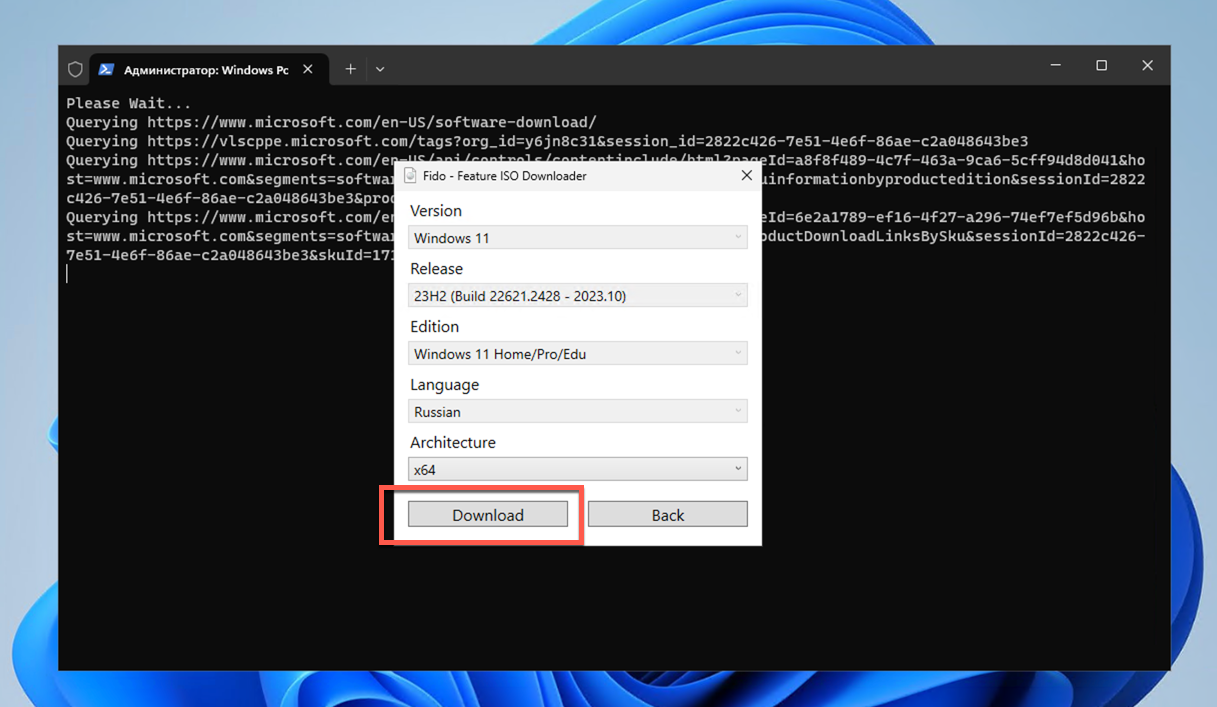The height and width of the screenshot is (707, 1217).
Task: Open the Architecture x64 dropdown
Action: pos(578,469)
